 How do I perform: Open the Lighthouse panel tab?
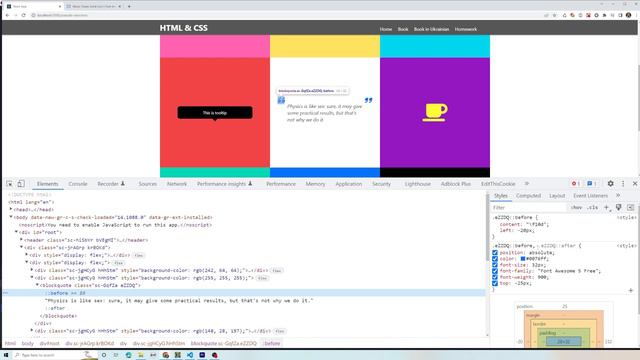tap(418, 184)
